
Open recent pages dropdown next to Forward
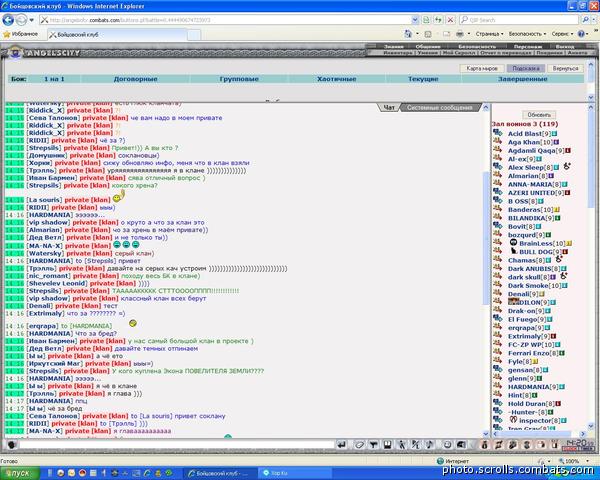[31, 20]
